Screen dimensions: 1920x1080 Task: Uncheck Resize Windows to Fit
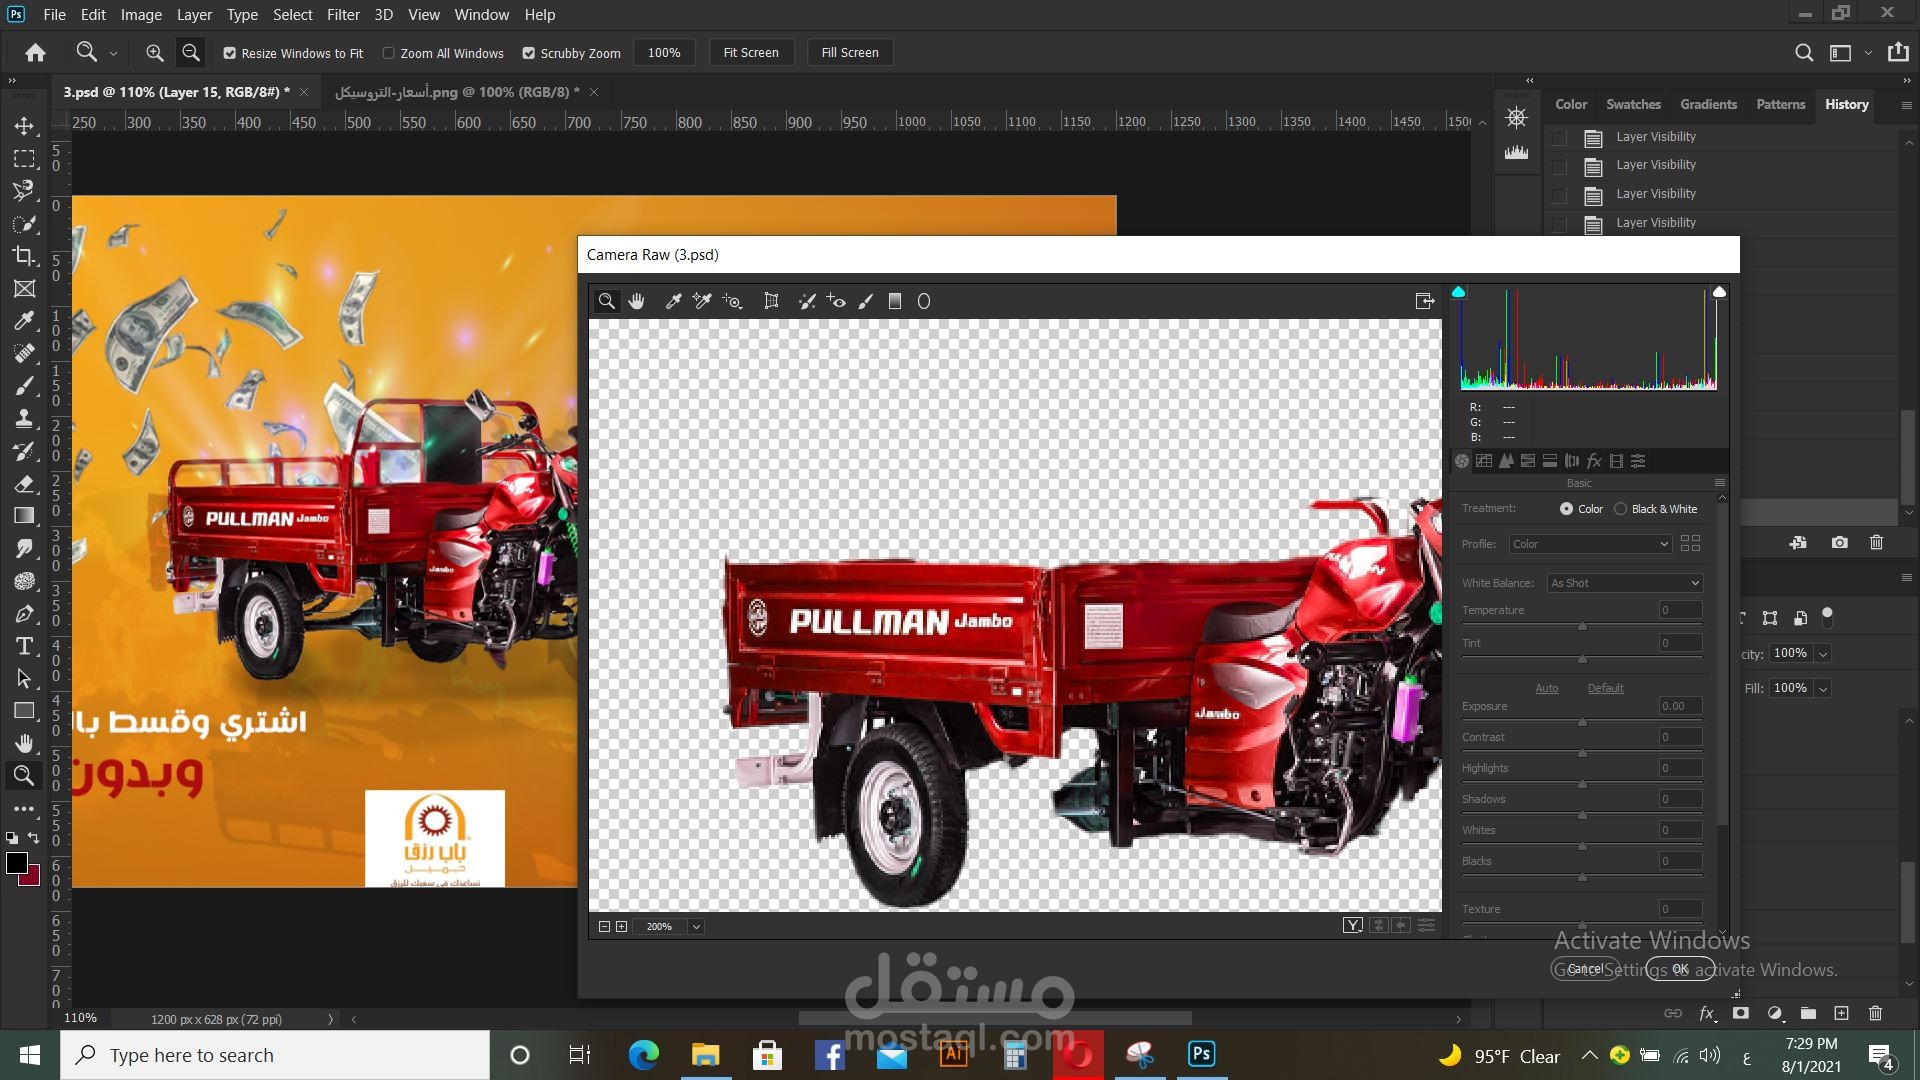click(230, 53)
